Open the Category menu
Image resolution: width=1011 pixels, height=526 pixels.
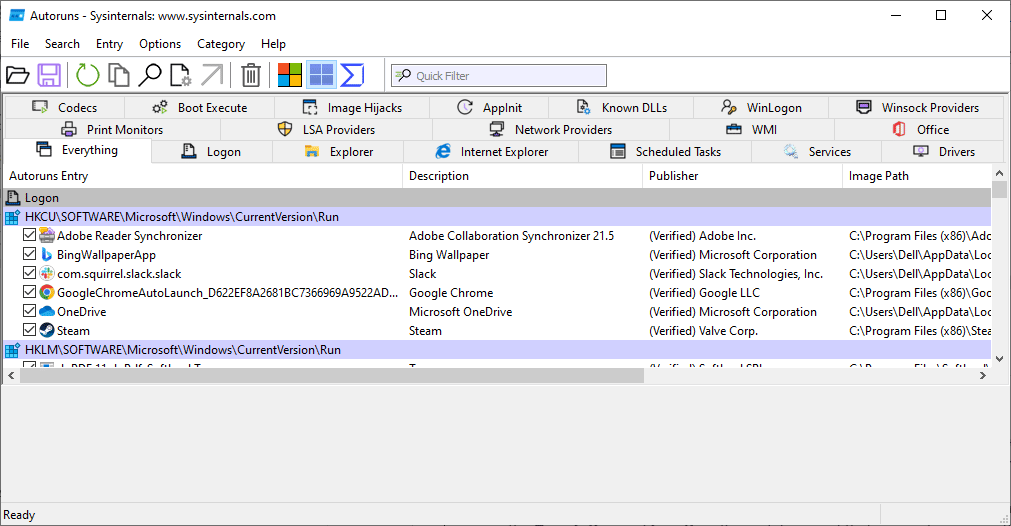coord(221,44)
